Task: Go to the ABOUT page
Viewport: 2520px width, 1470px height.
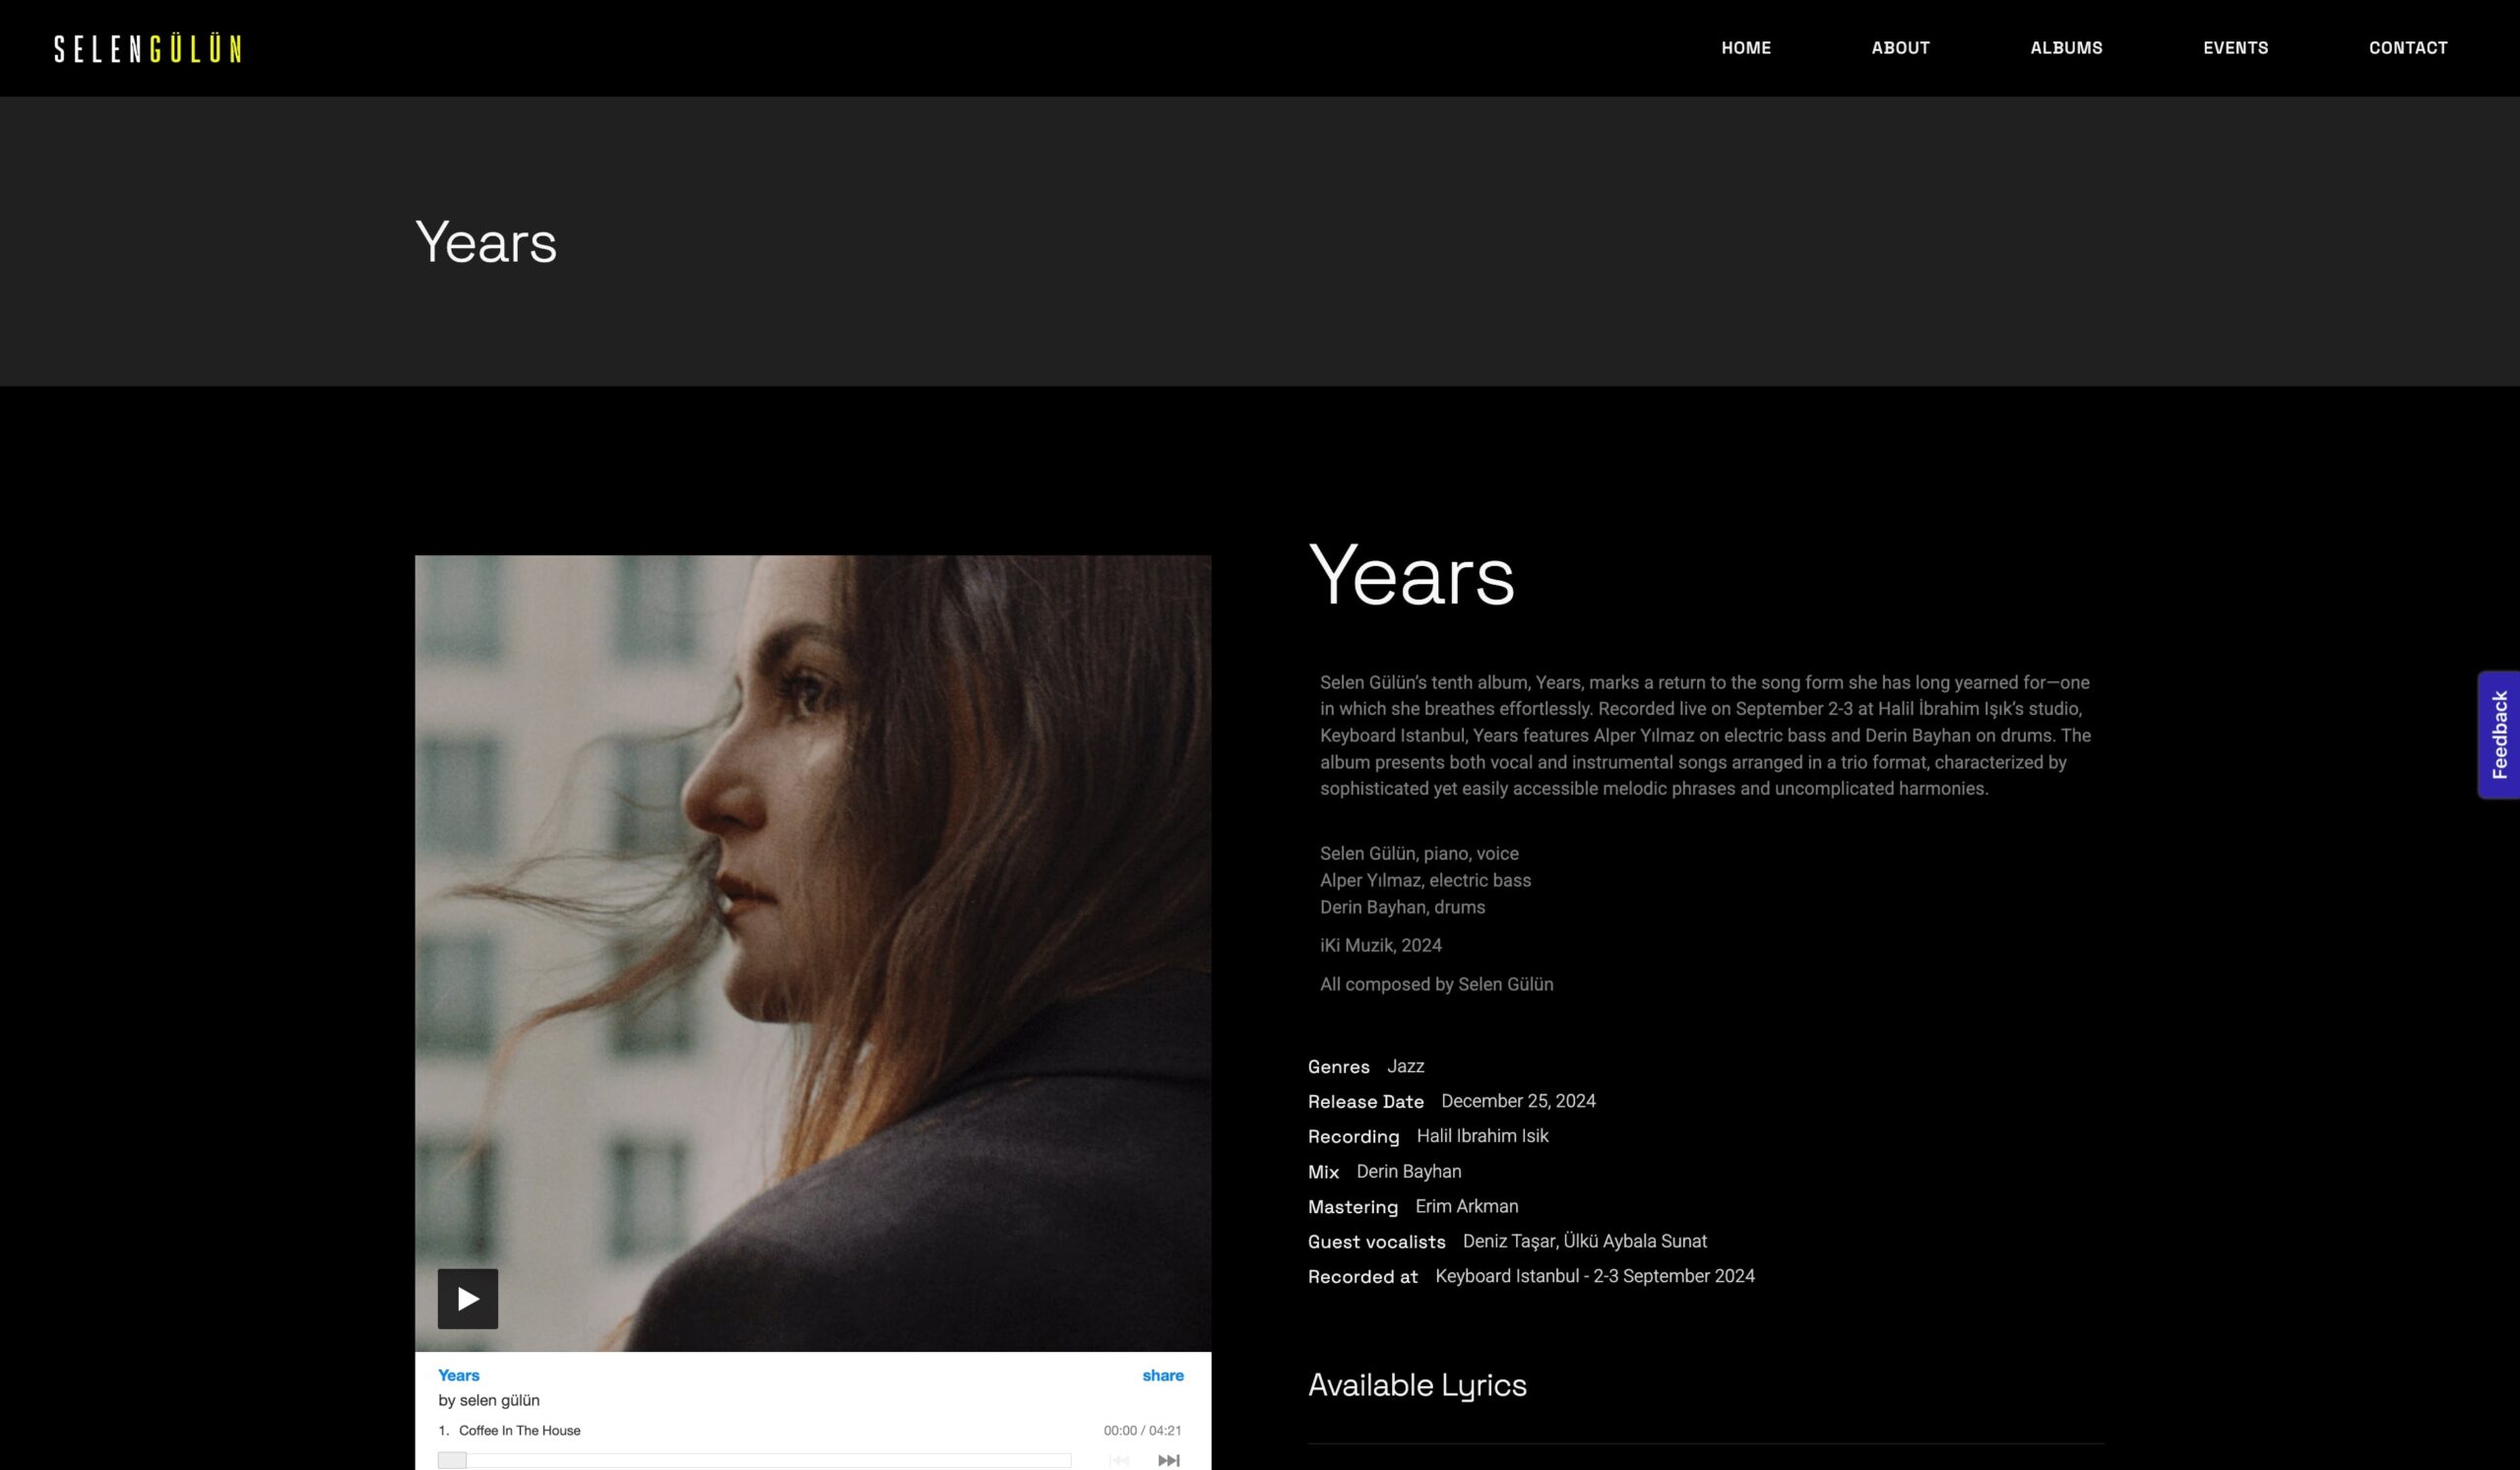Action: point(1900,48)
